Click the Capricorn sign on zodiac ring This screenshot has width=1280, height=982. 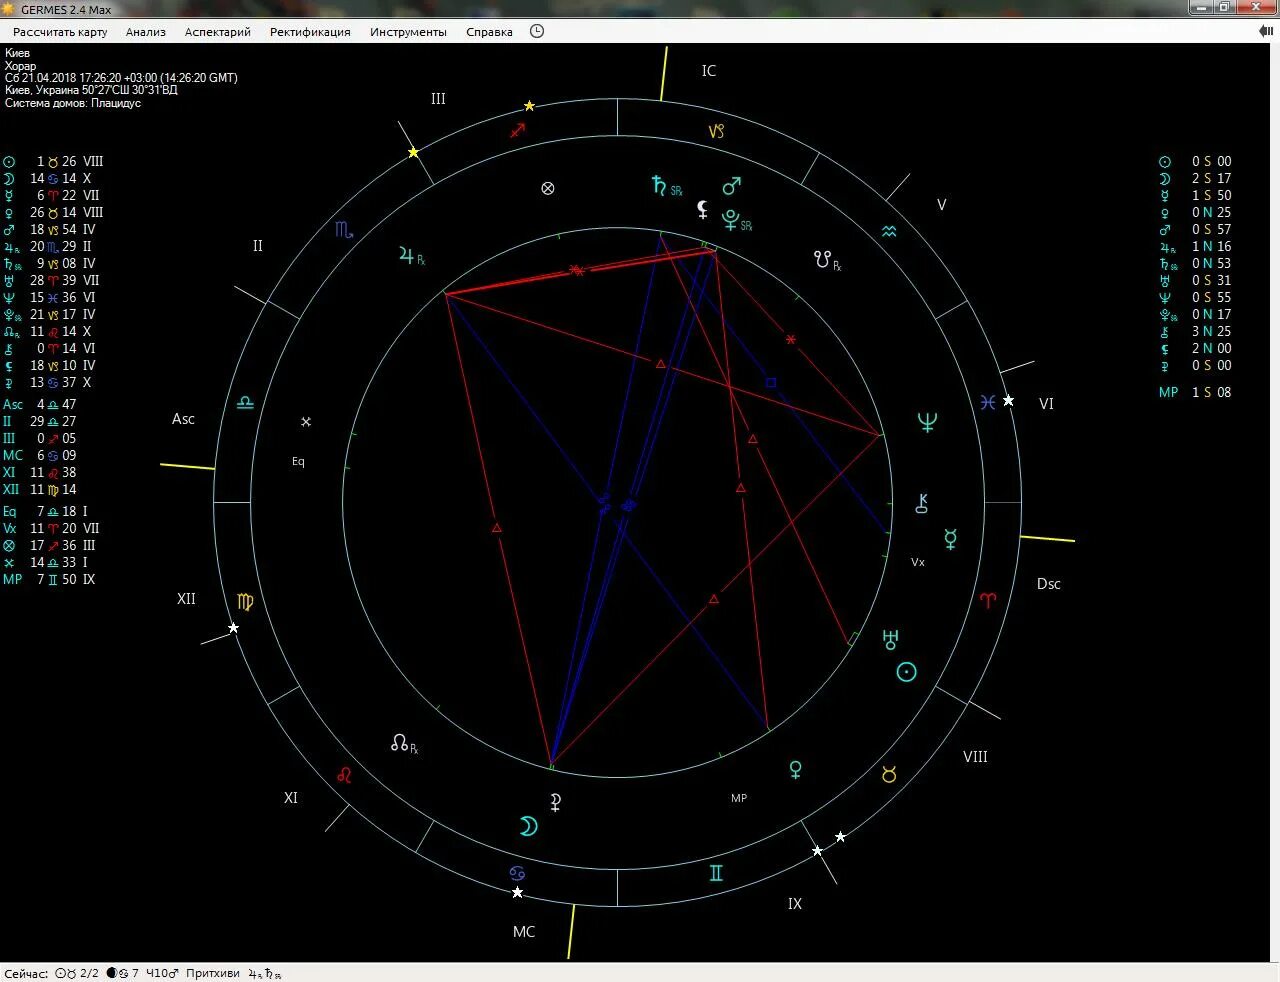716,131
